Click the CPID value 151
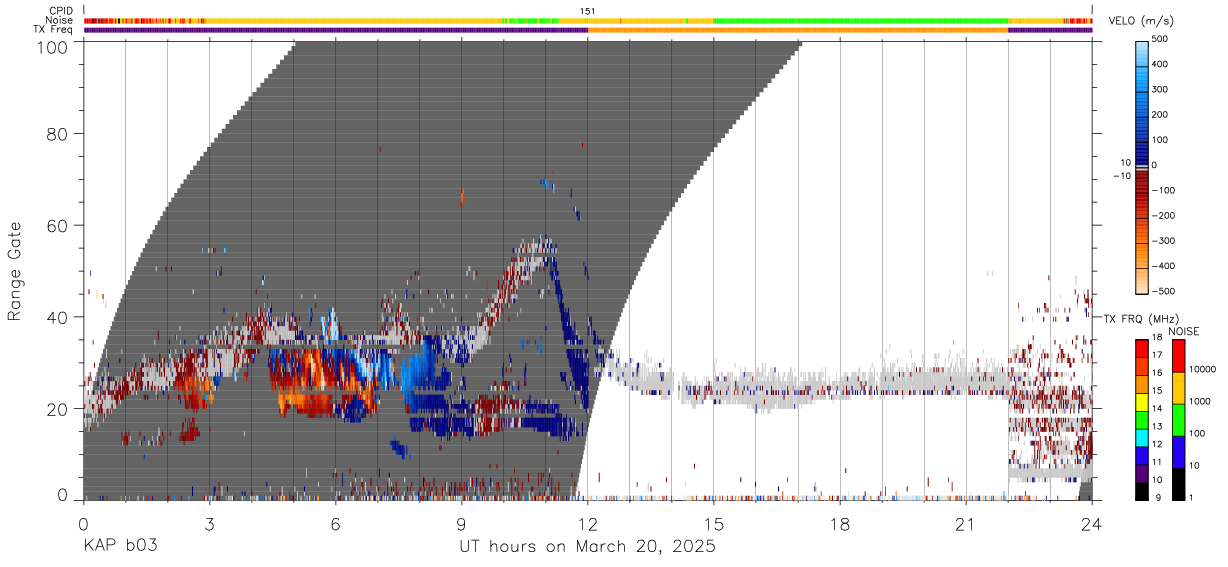The width and height of the screenshot is (1228, 567). point(588,11)
